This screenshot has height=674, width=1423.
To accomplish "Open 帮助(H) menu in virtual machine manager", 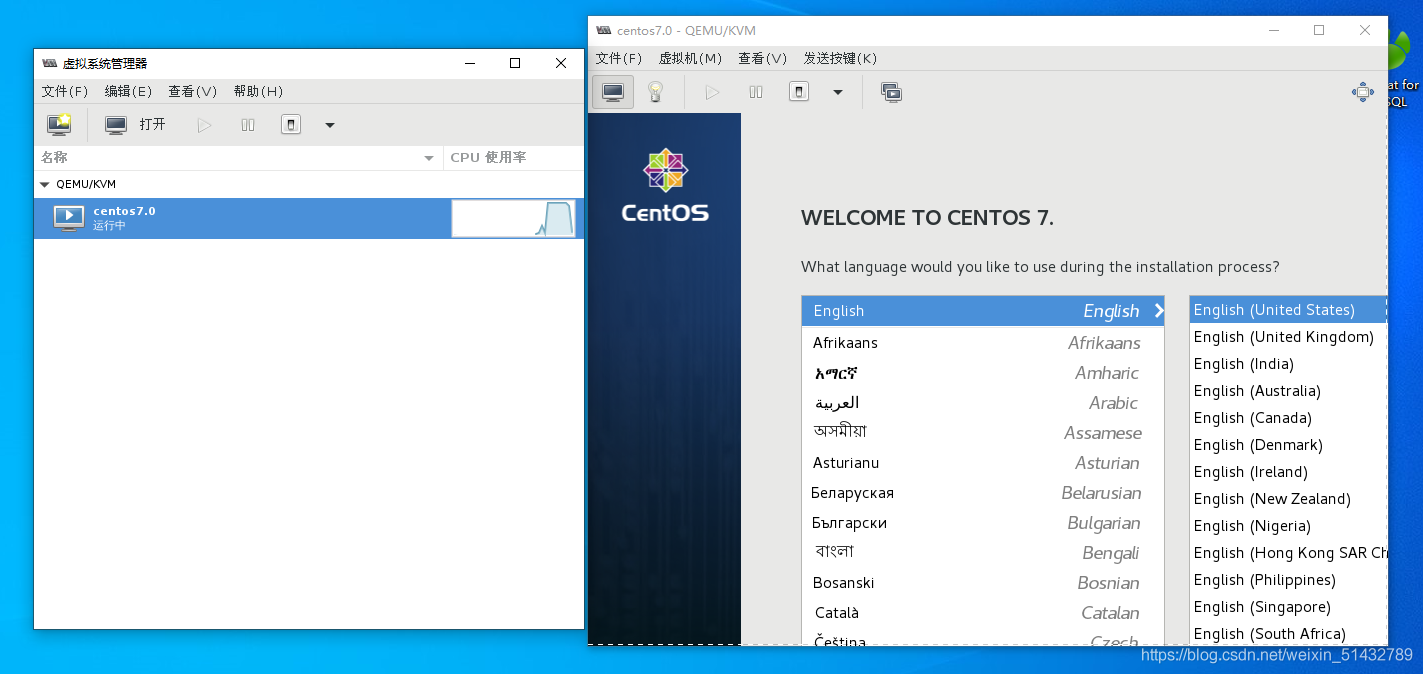I will [258, 91].
